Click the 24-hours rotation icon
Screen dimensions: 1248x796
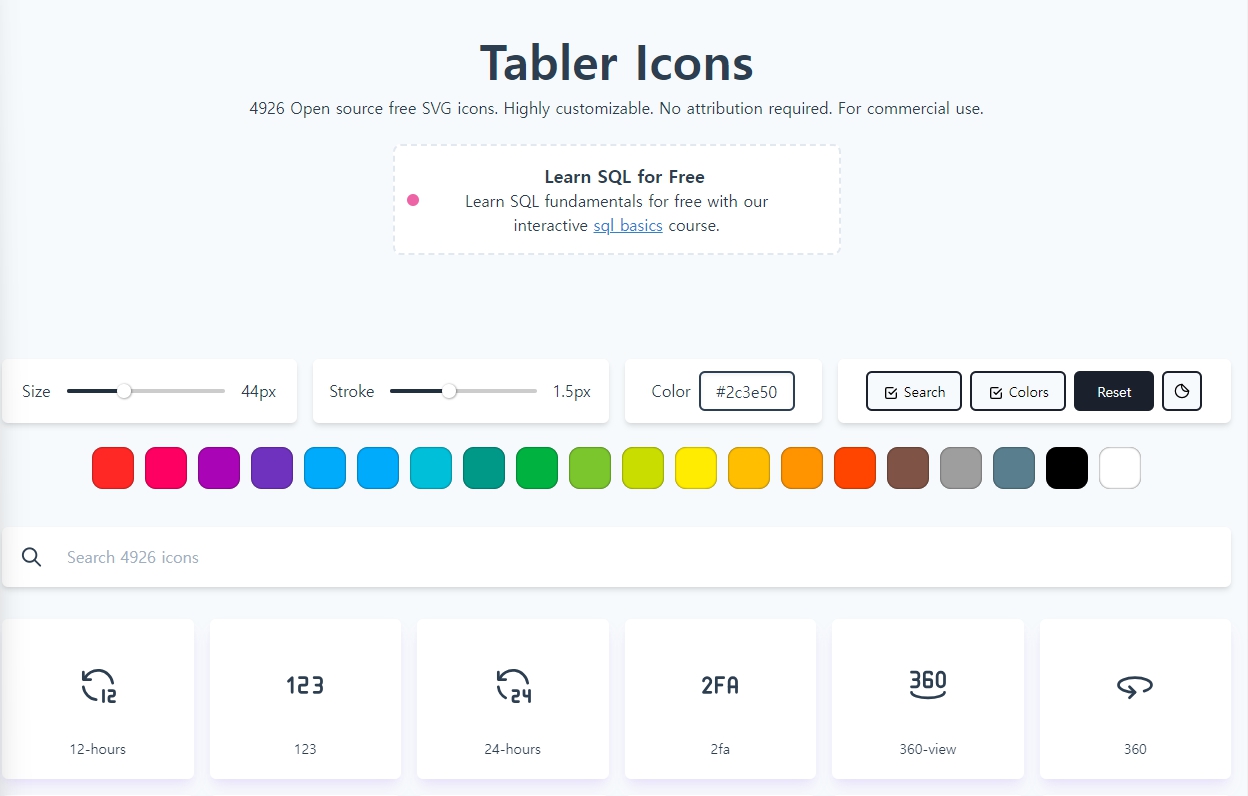coord(513,686)
